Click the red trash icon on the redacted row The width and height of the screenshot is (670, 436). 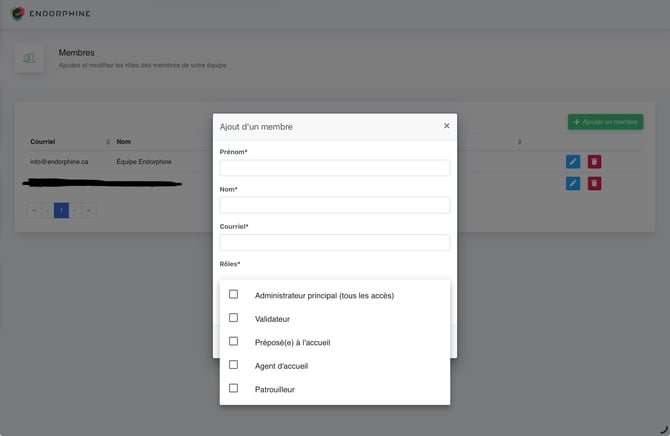click(x=594, y=183)
